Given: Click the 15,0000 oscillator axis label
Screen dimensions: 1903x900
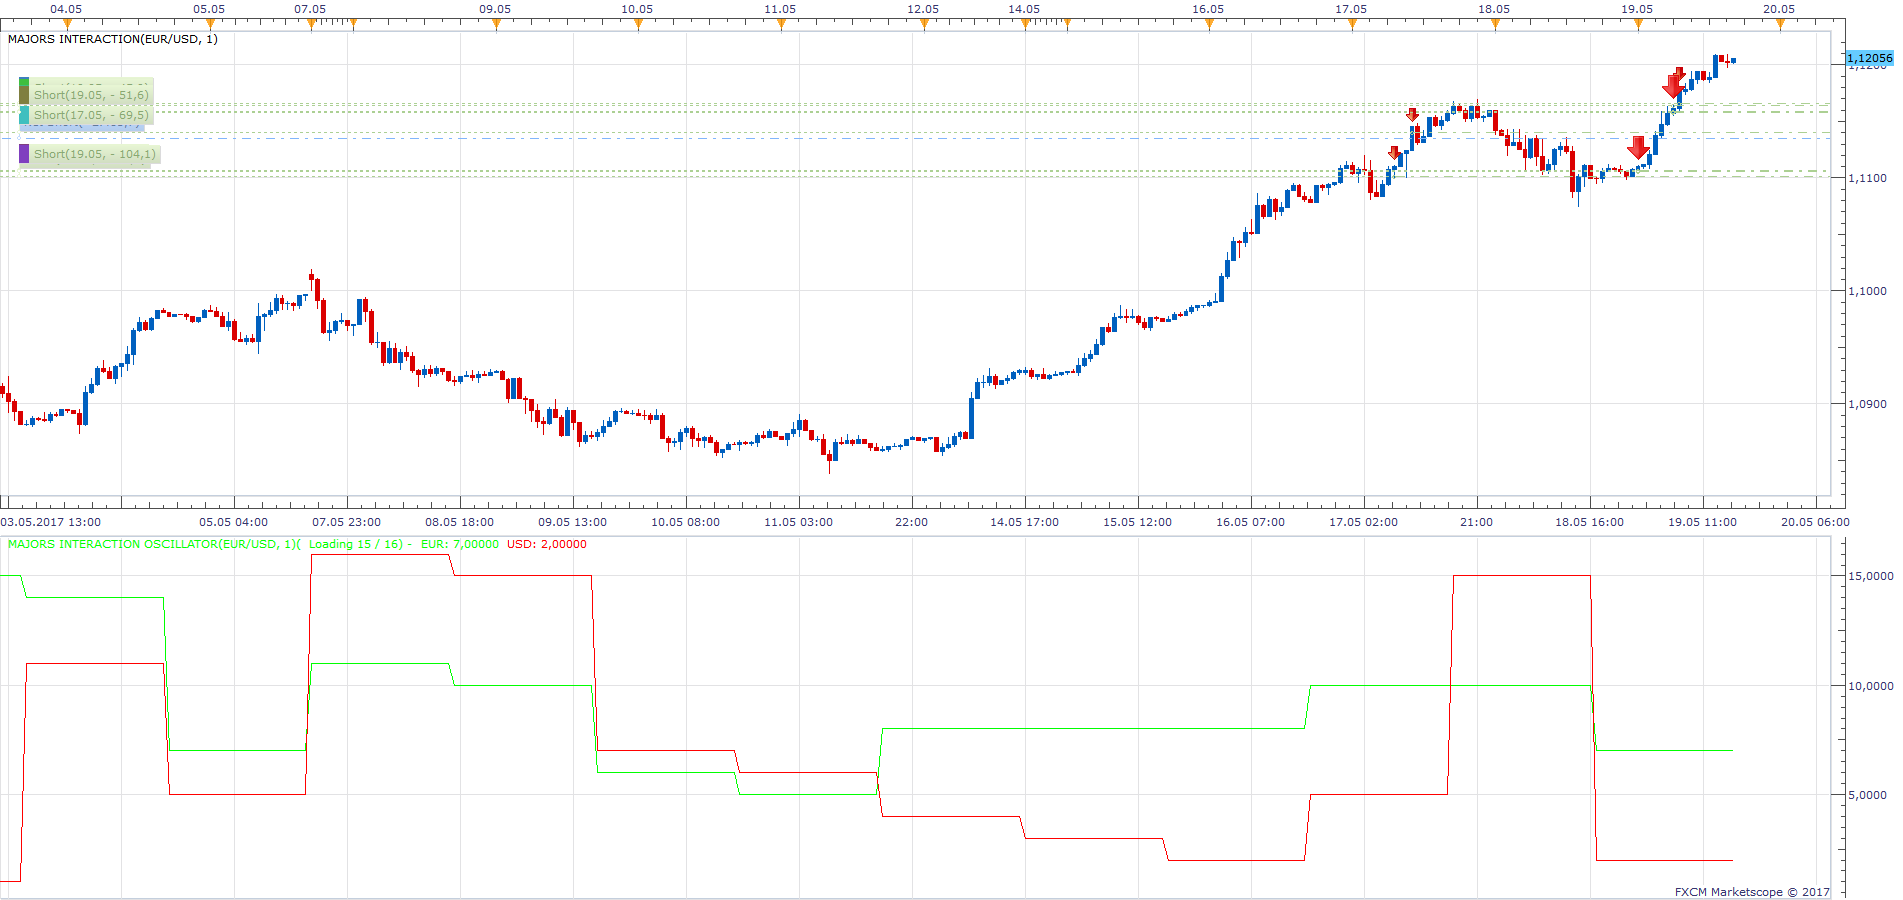Looking at the screenshot, I should (x=1870, y=576).
